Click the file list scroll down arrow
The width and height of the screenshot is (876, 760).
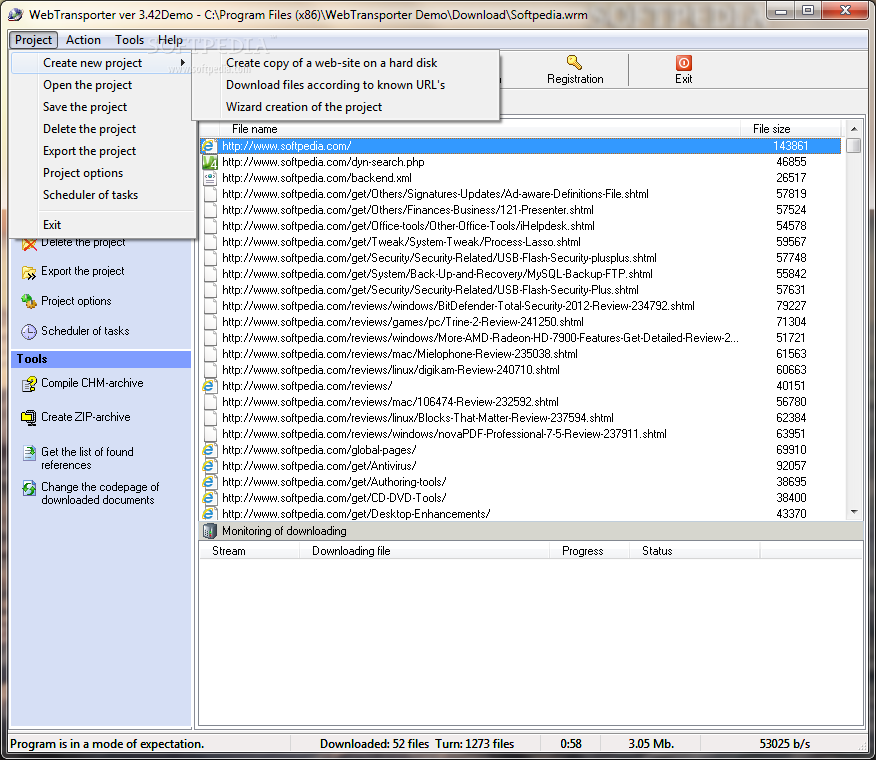[x=854, y=512]
